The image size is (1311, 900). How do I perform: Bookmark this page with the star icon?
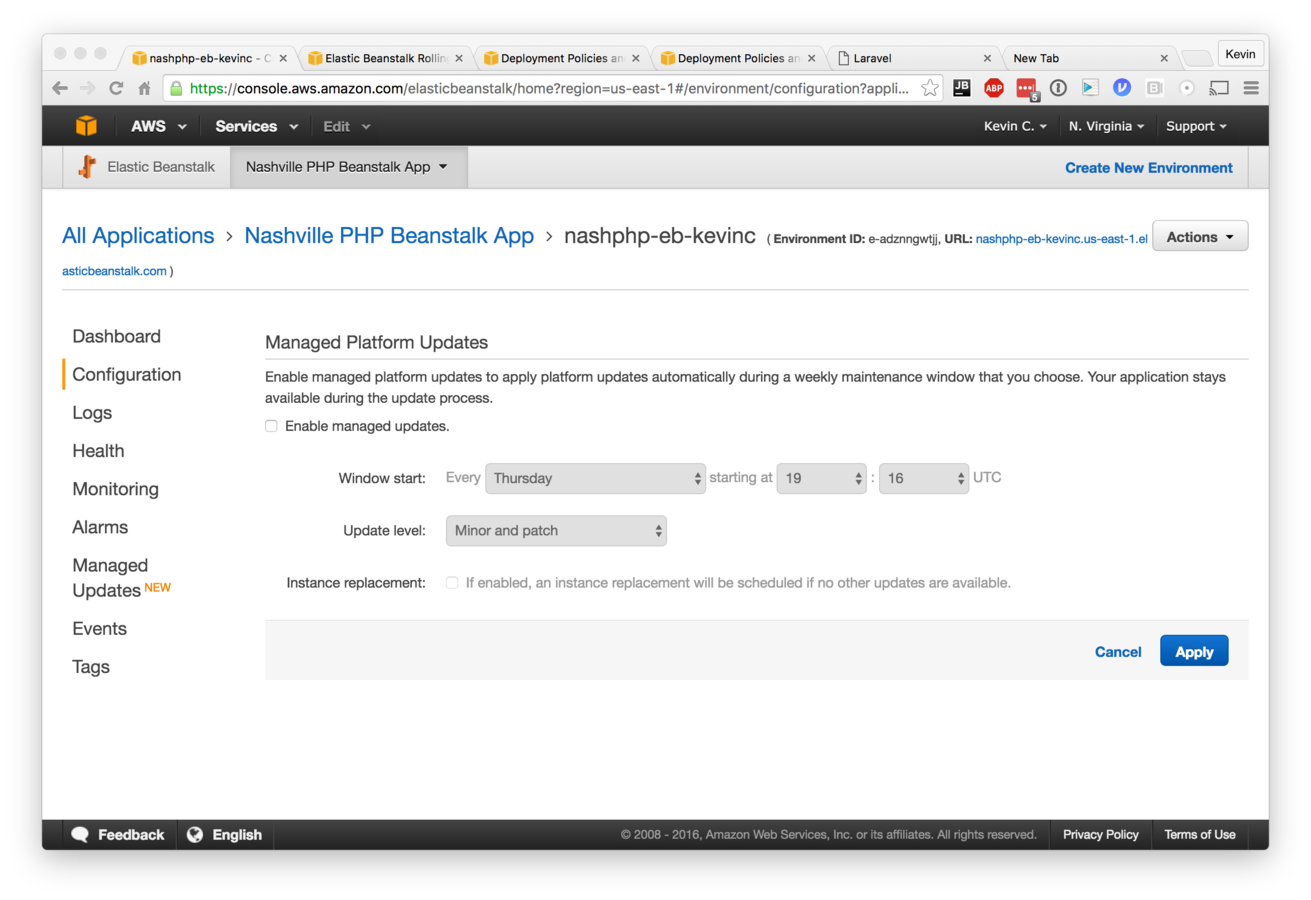[x=930, y=88]
